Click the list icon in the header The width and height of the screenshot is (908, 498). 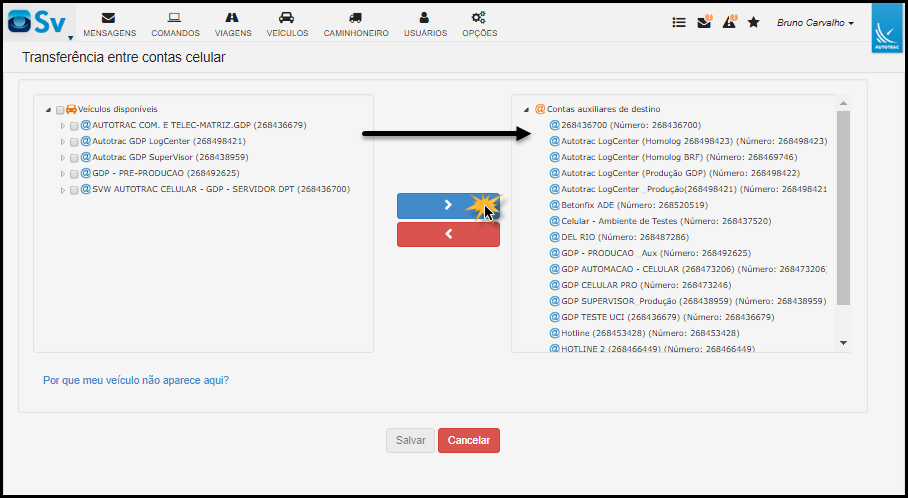click(679, 23)
